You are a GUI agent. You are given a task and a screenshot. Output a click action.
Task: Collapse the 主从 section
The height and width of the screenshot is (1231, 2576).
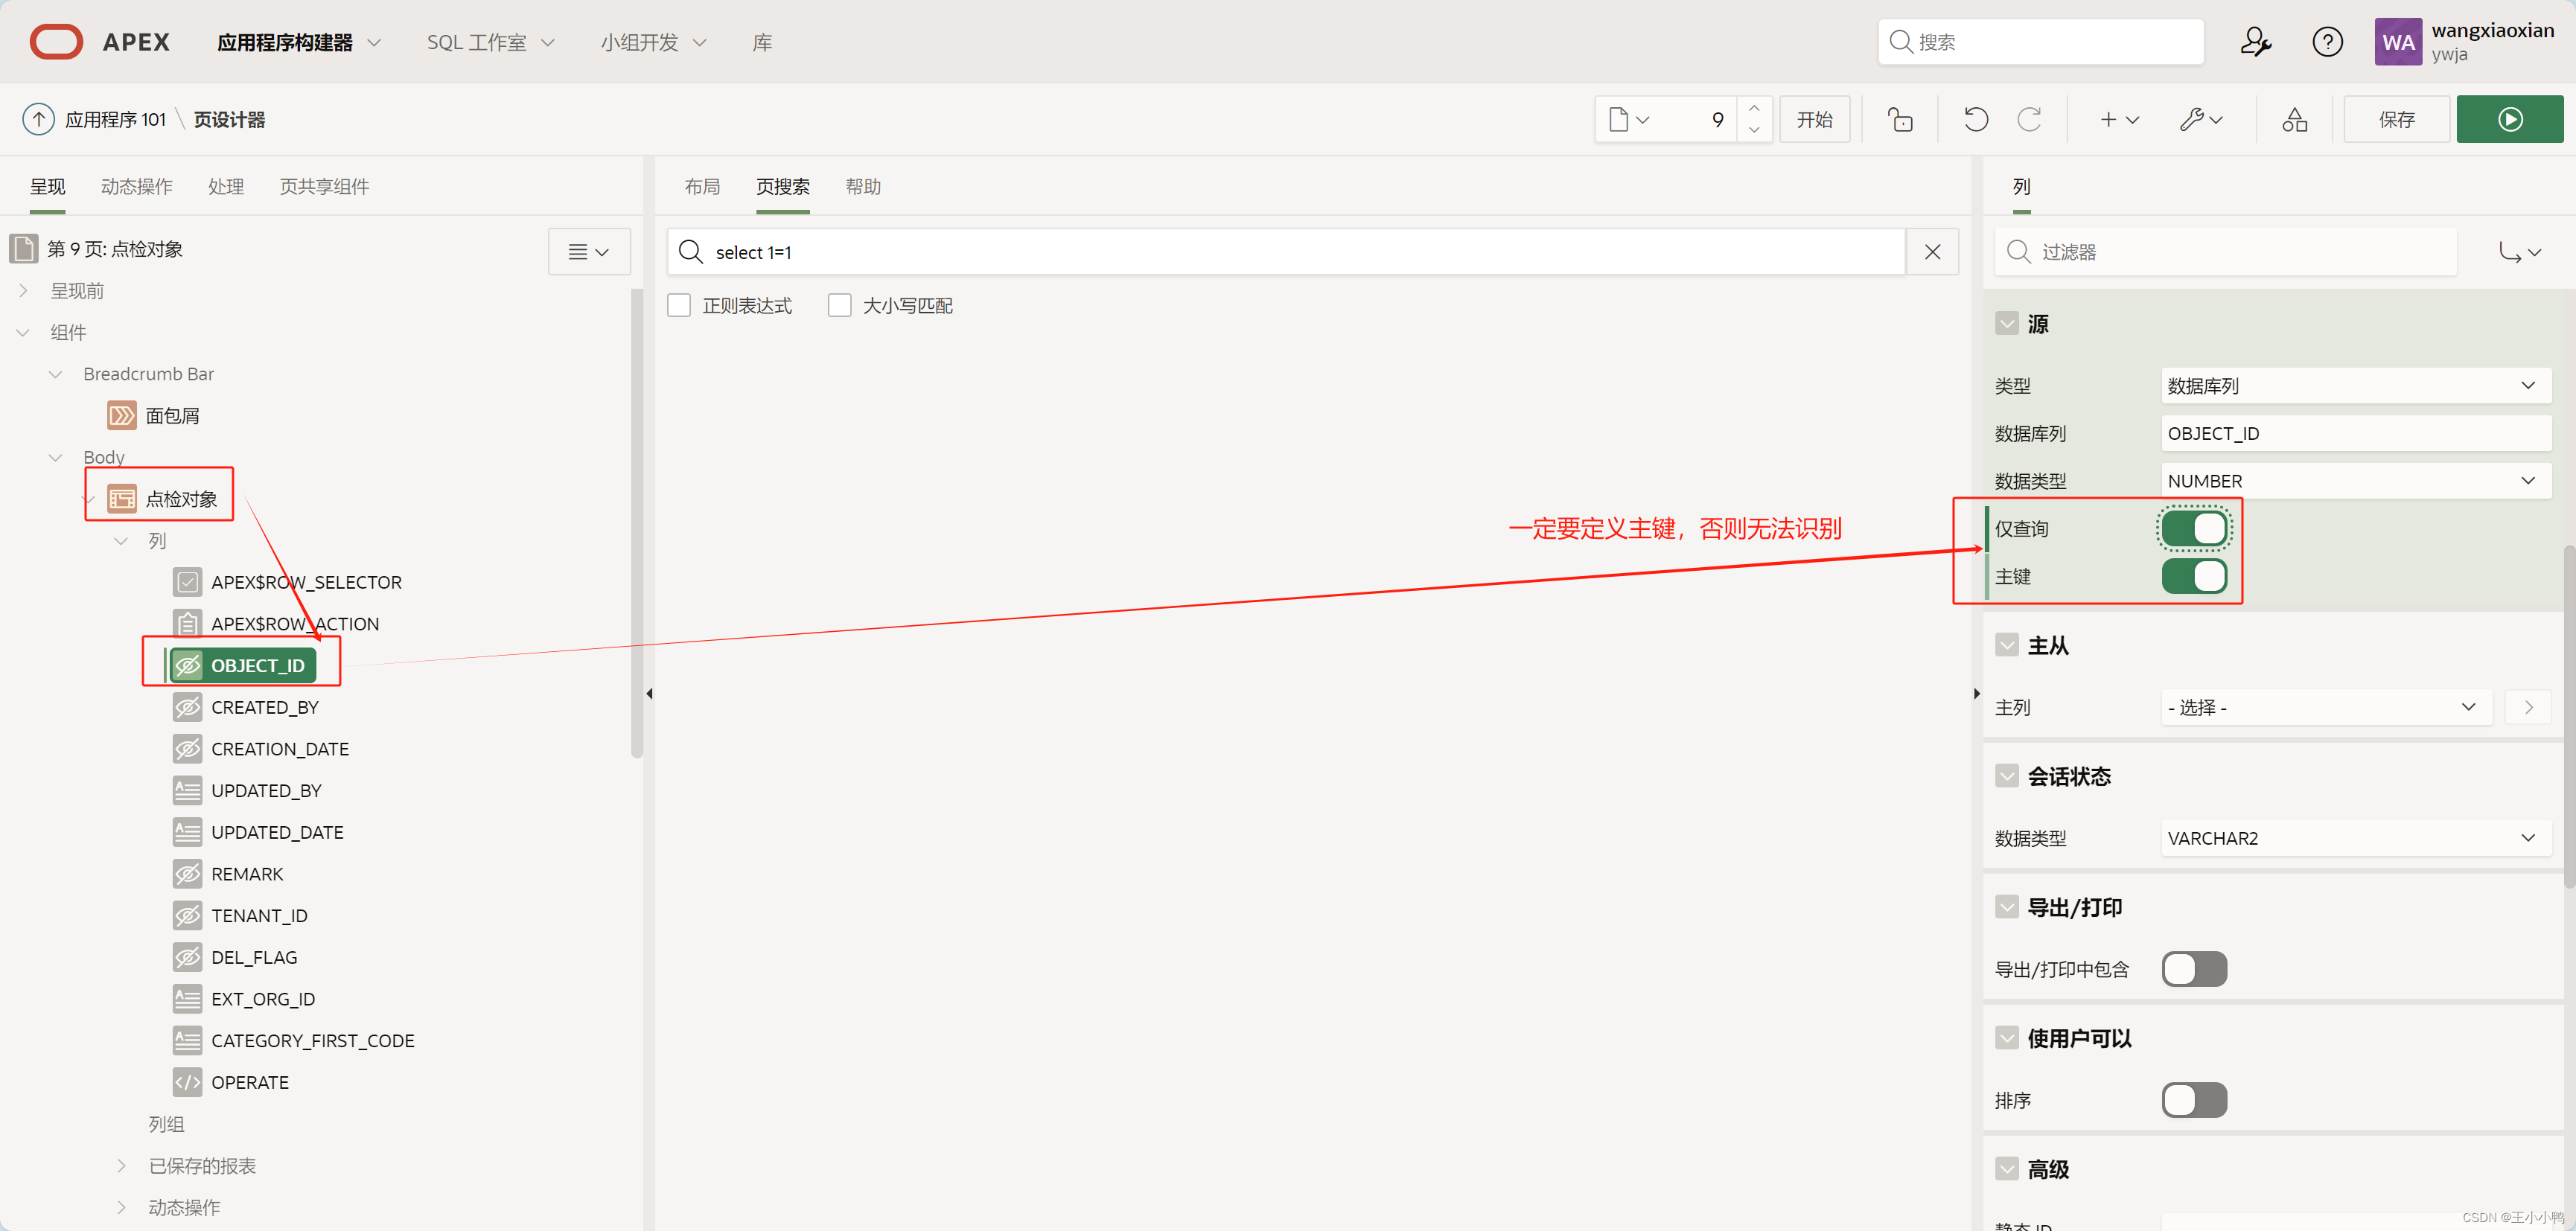2006,645
